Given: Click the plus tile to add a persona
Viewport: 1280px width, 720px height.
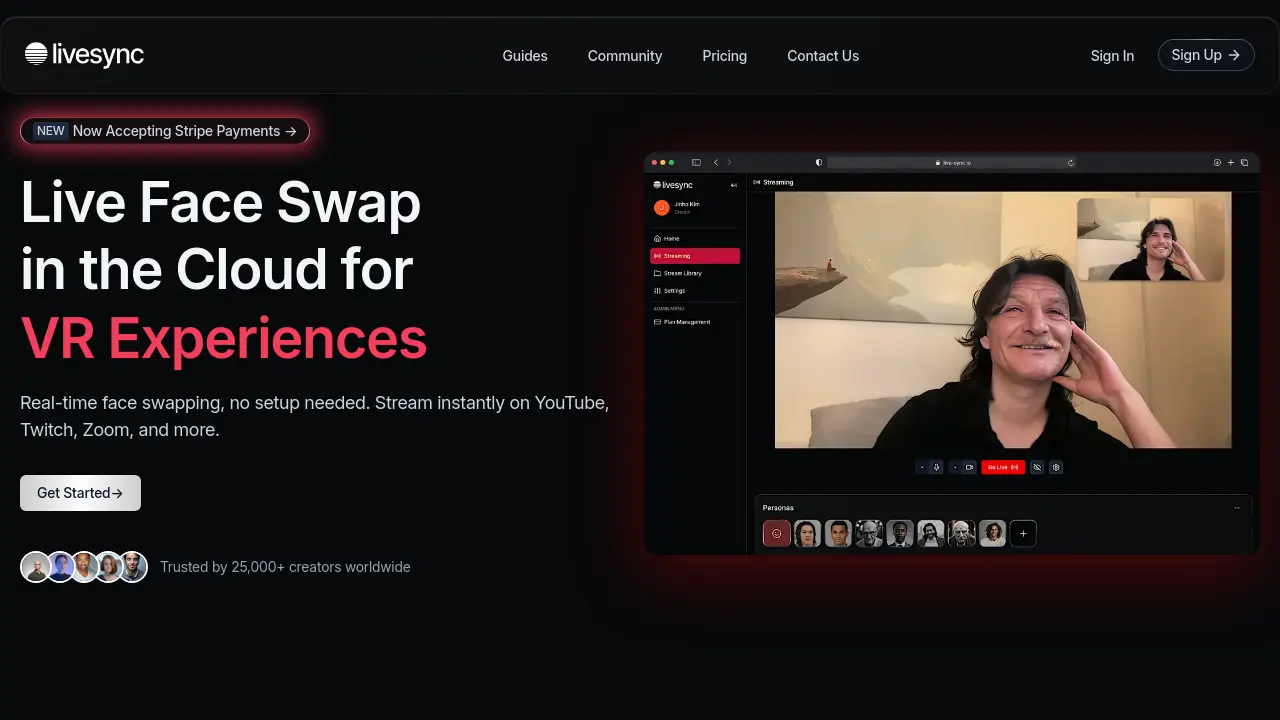Looking at the screenshot, I should point(1023,533).
